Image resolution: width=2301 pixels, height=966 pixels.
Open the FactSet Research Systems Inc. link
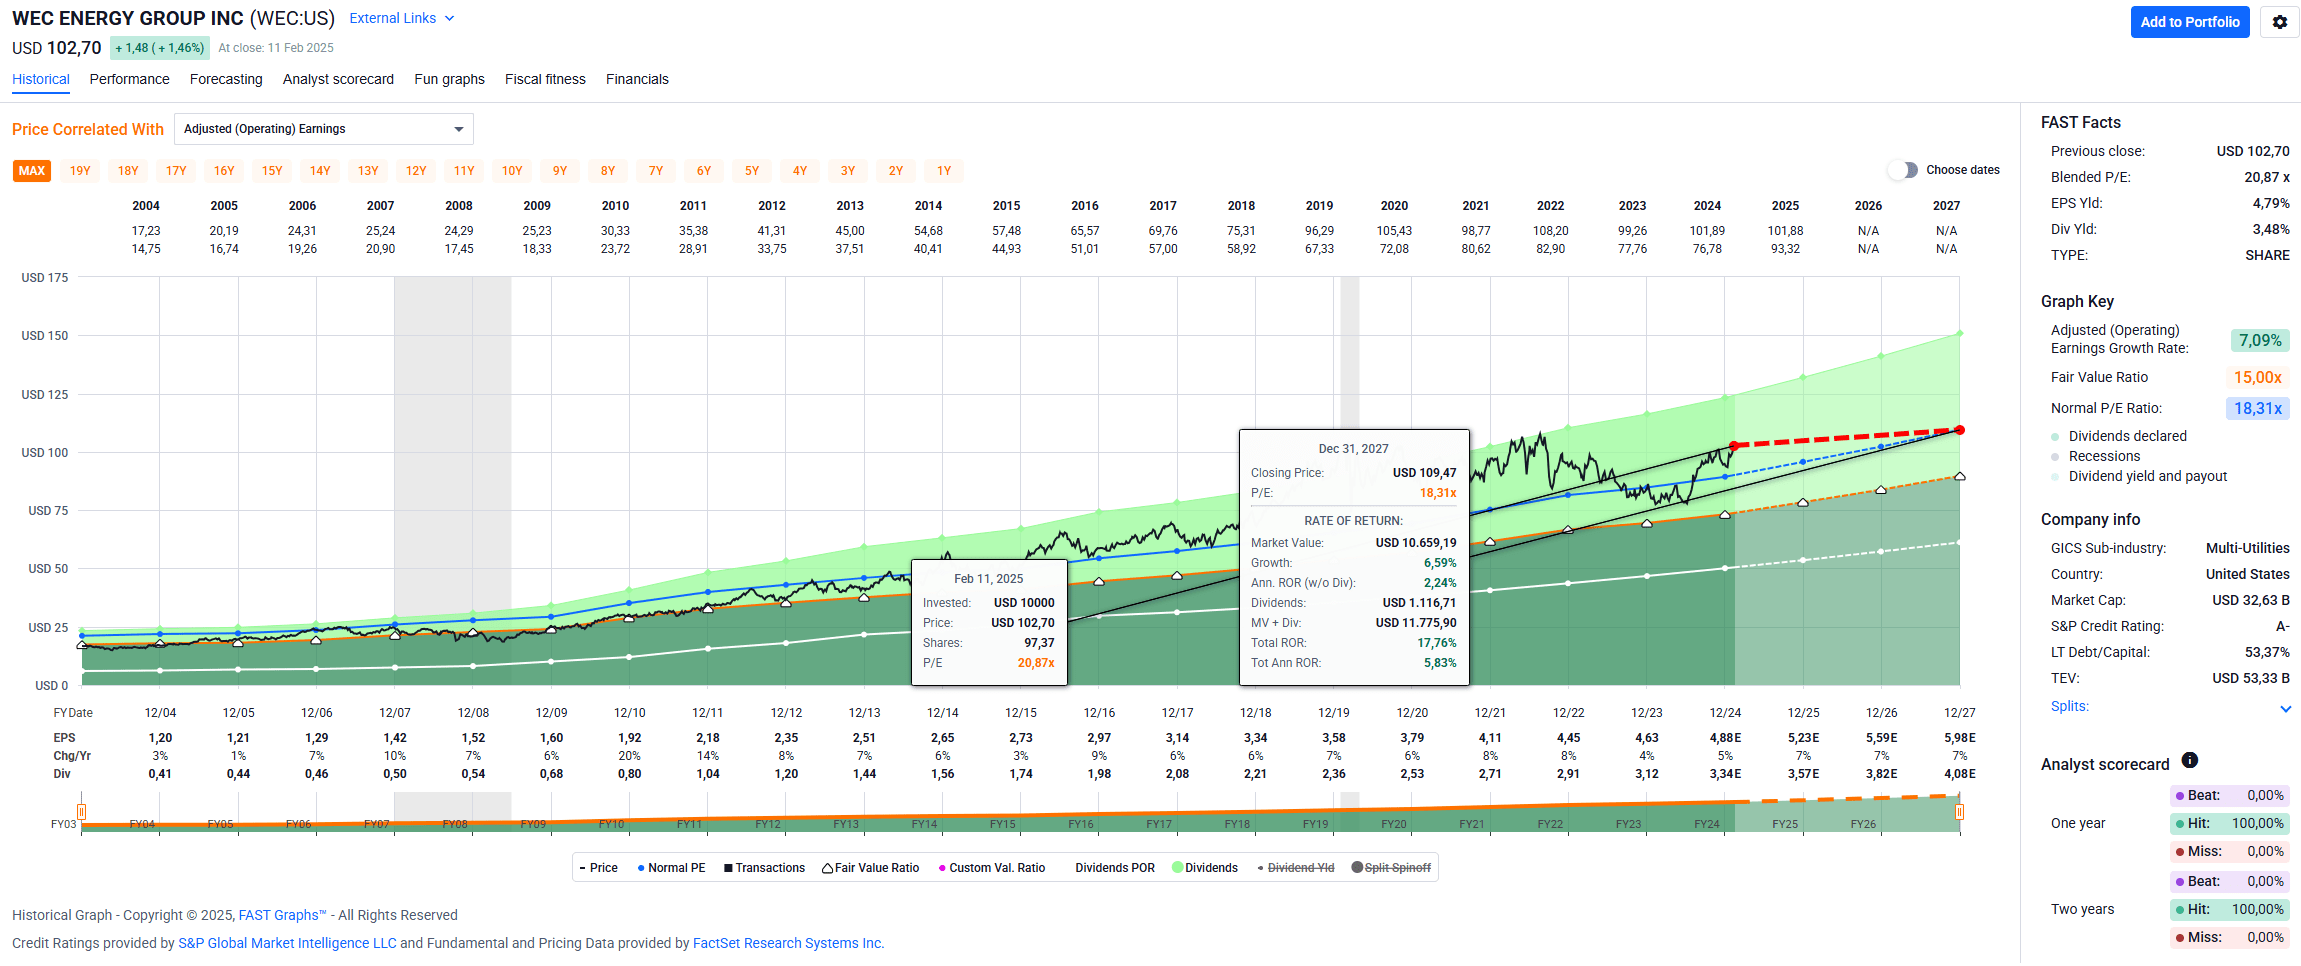coord(788,943)
